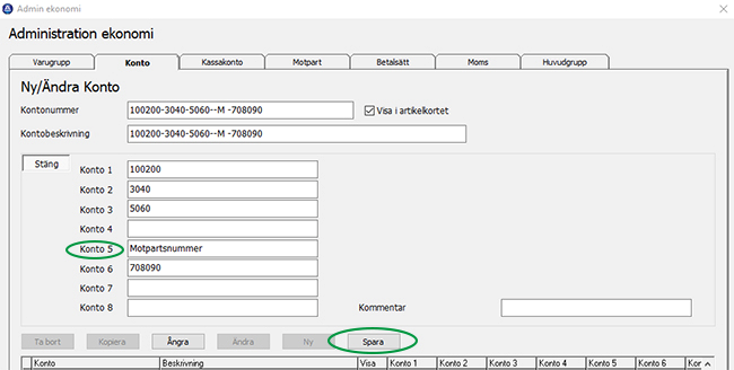Open the Huvudgrupp tab
The height and width of the screenshot is (370, 734).
tap(565, 62)
